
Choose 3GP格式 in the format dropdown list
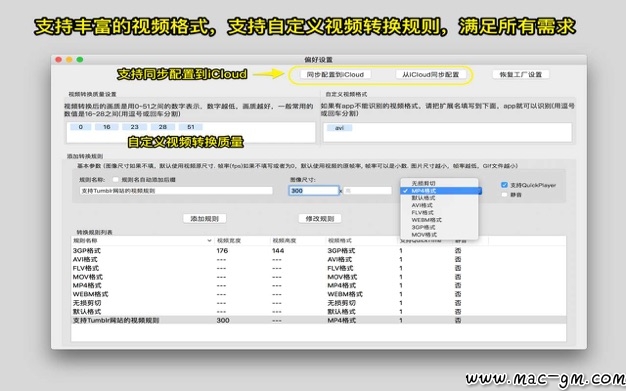439,227
